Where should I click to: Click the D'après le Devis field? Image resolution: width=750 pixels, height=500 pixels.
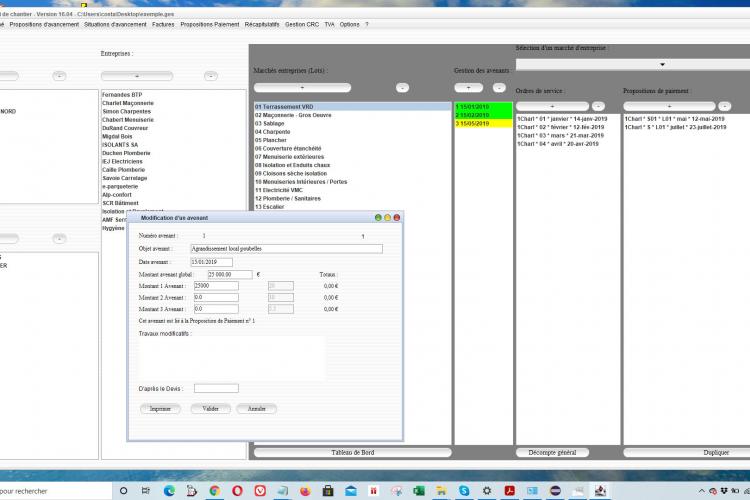(216, 389)
